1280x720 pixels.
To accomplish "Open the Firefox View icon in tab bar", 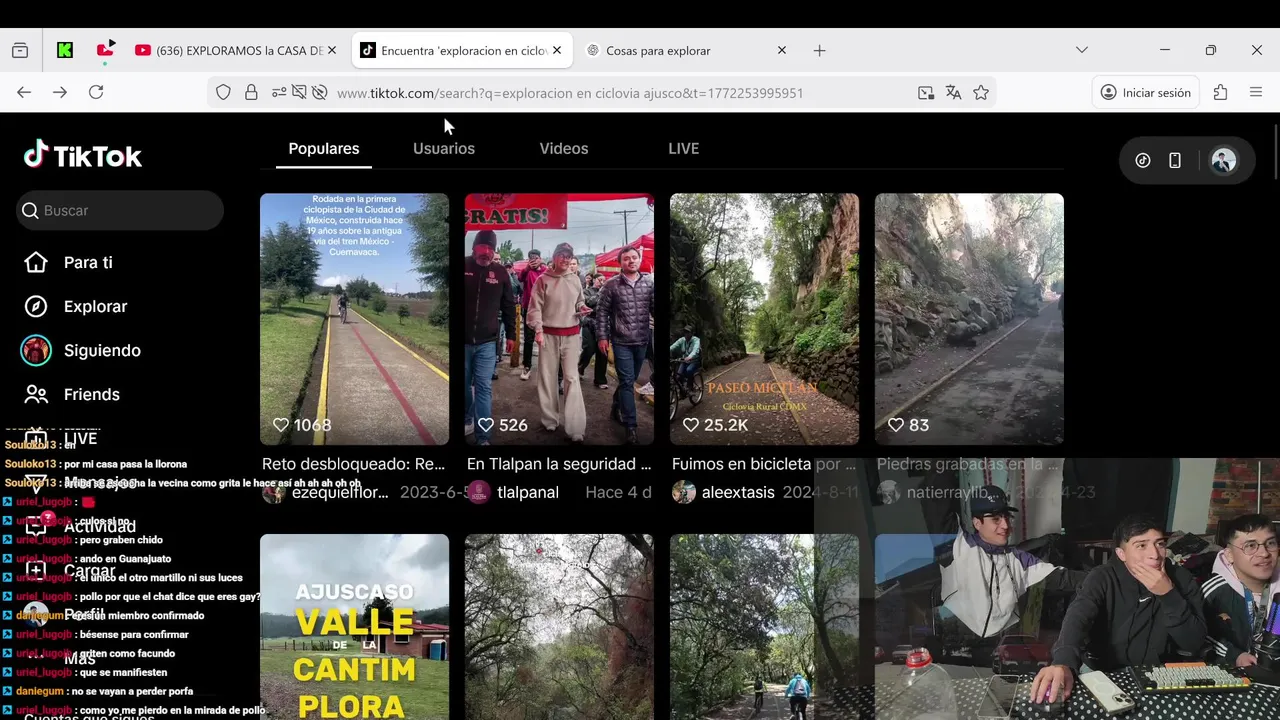I will tap(20, 51).
